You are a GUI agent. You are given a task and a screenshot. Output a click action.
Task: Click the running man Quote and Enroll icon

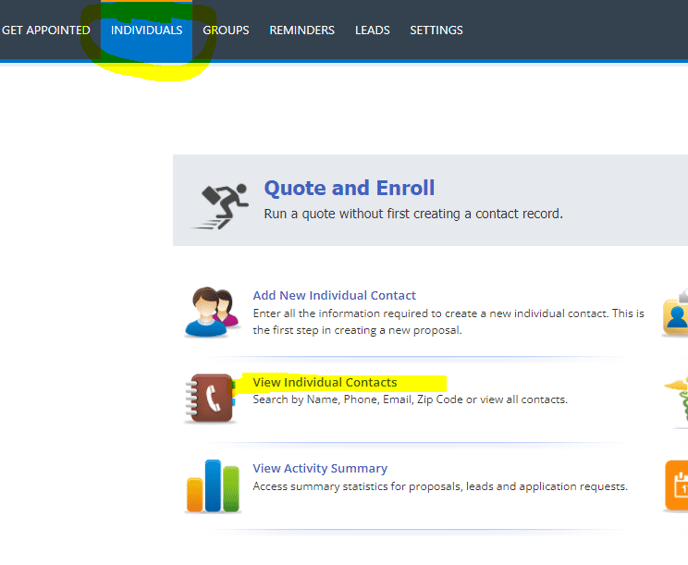[x=220, y=206]
